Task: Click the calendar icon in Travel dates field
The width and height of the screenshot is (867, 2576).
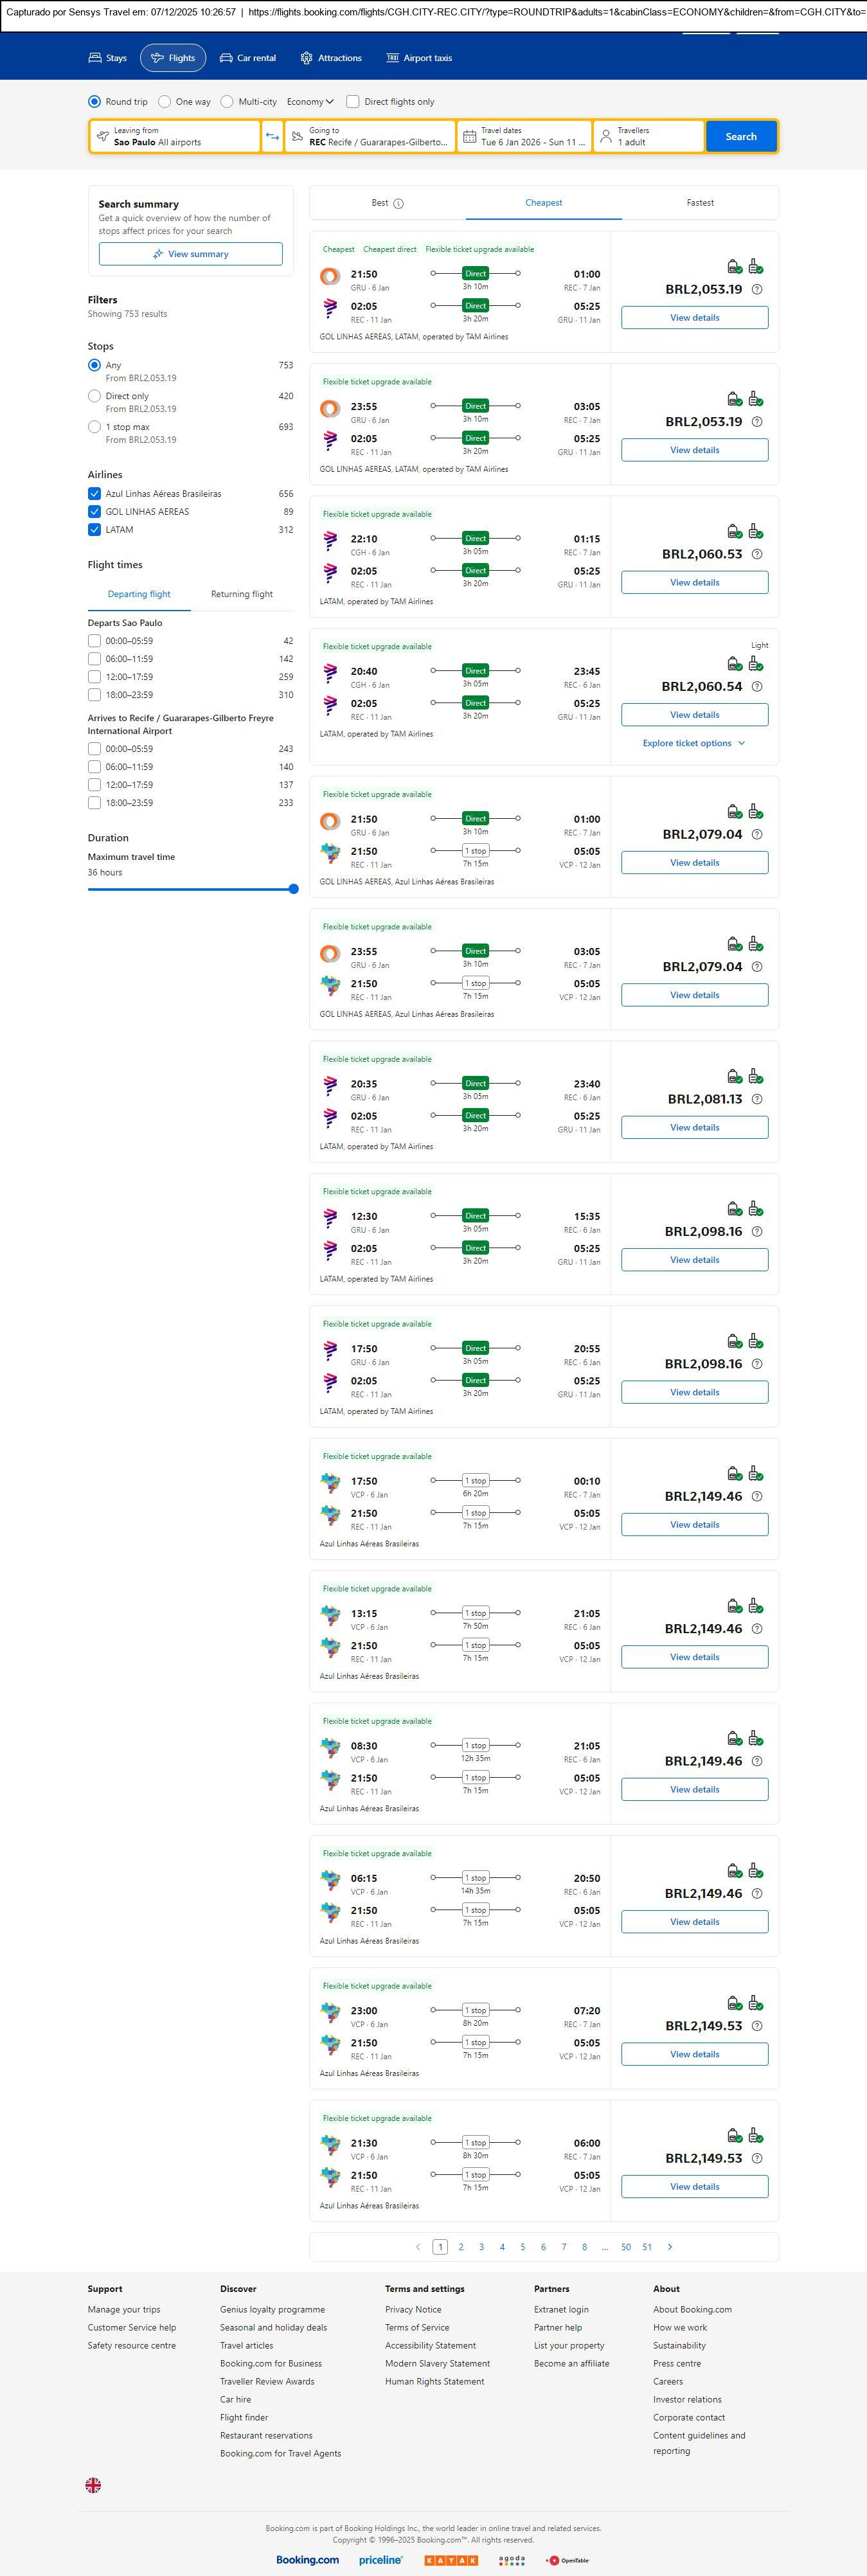Action: coord(469,136)
